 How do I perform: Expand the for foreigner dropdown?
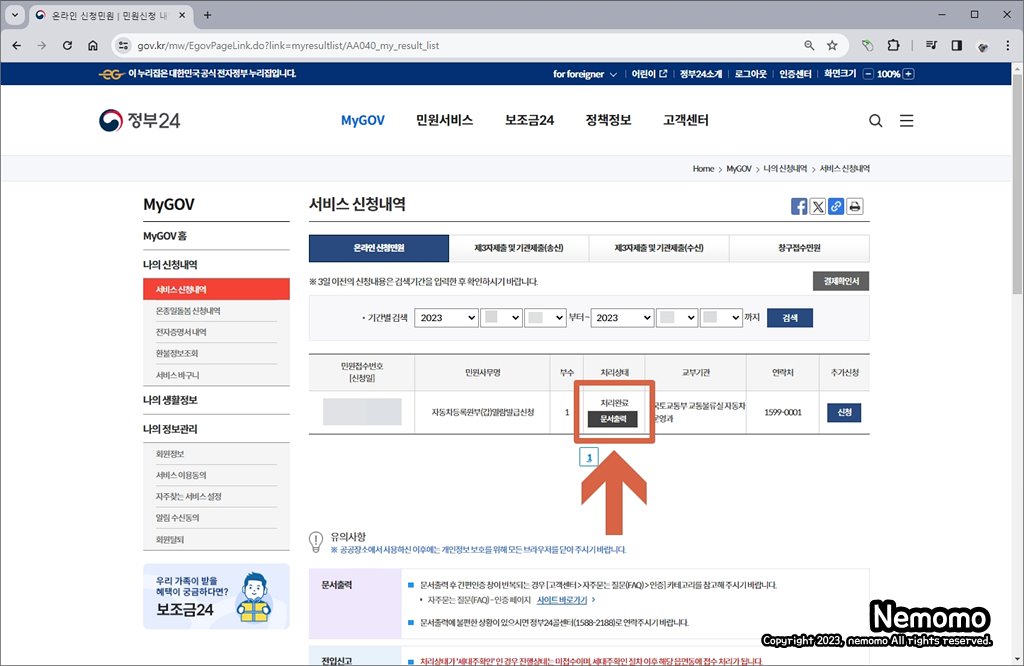584,74
